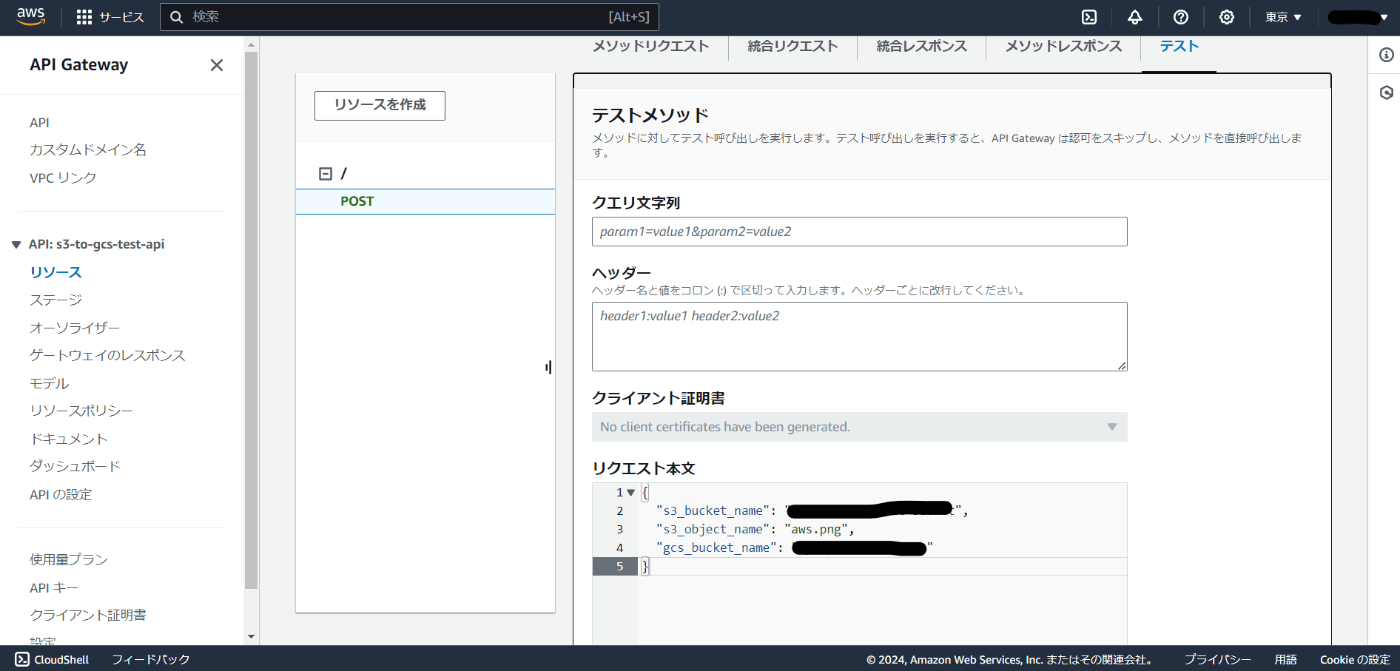
Task: Open VPC リンク in sidebar
Action: [63, 178]
